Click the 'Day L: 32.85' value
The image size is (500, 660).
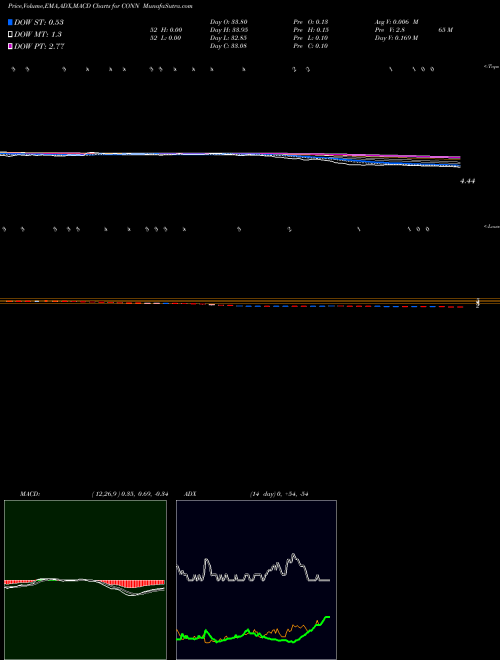tap(228, 38)
